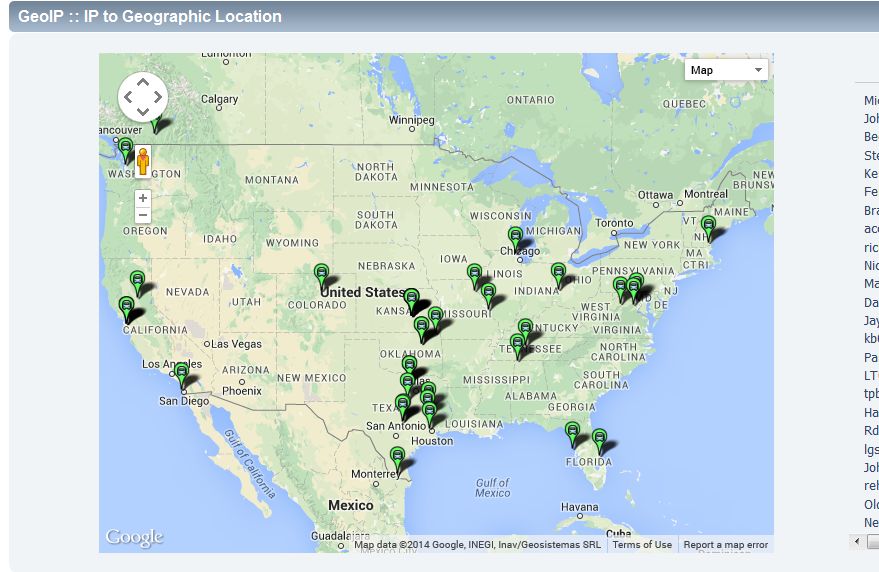Select the marker in Colorado
879x572 pixels.
[x=321, y=274]
